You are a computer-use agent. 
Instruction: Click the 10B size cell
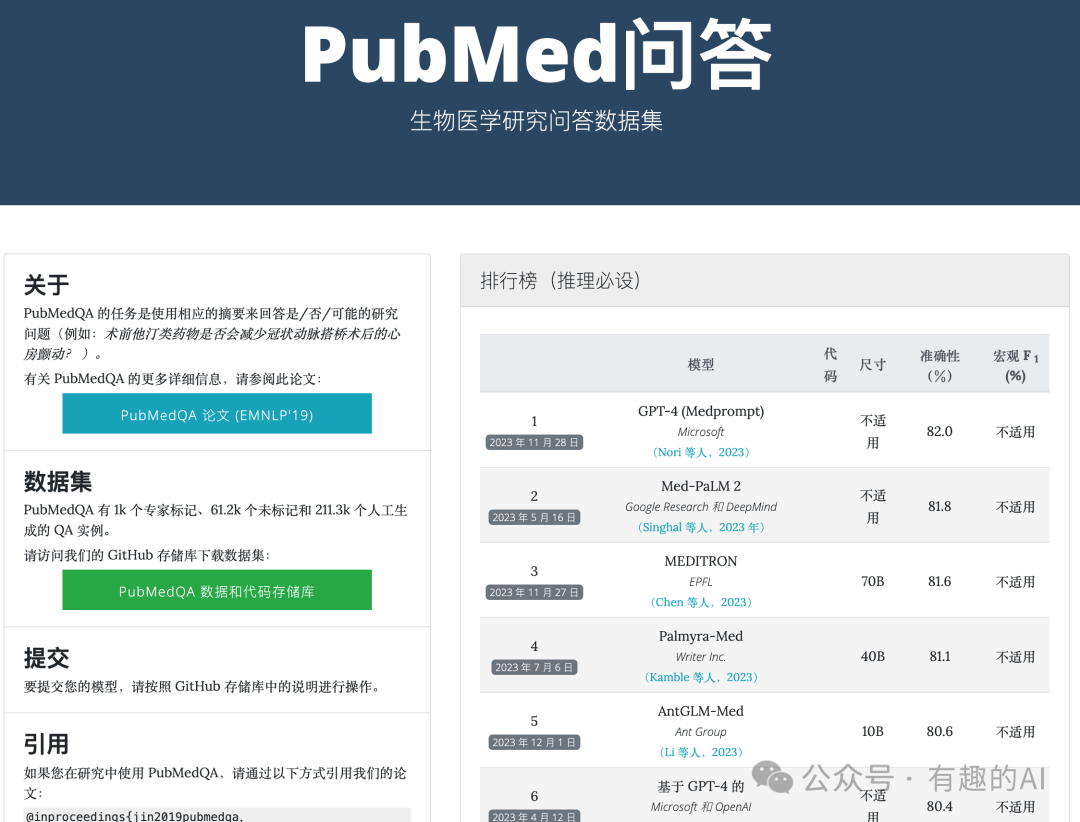click(x=873, y=732)
